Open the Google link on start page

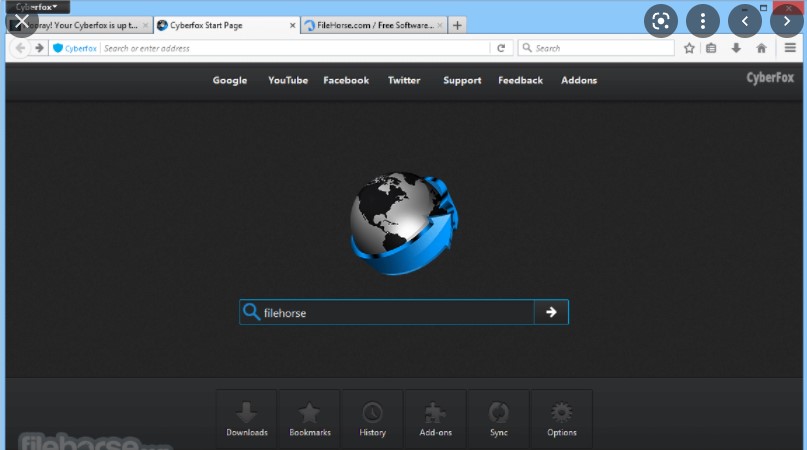tap(230, 80)
